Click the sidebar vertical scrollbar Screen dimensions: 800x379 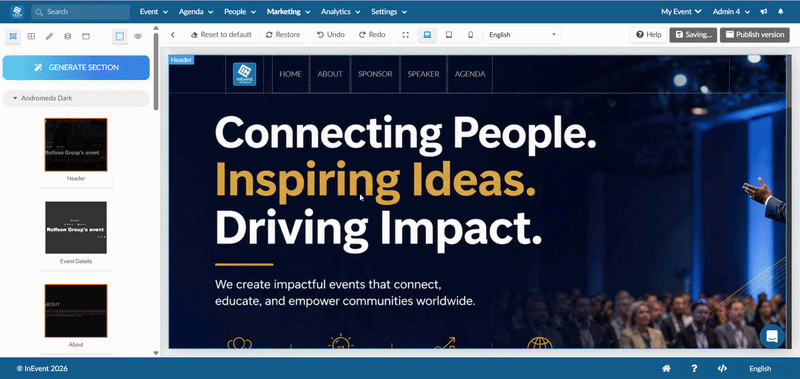156,71
